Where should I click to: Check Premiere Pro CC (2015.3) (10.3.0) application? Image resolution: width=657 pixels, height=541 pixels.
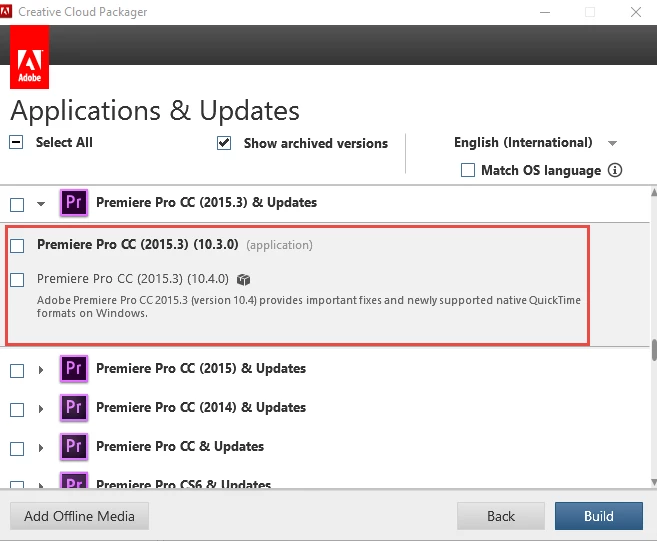(17, 246)
